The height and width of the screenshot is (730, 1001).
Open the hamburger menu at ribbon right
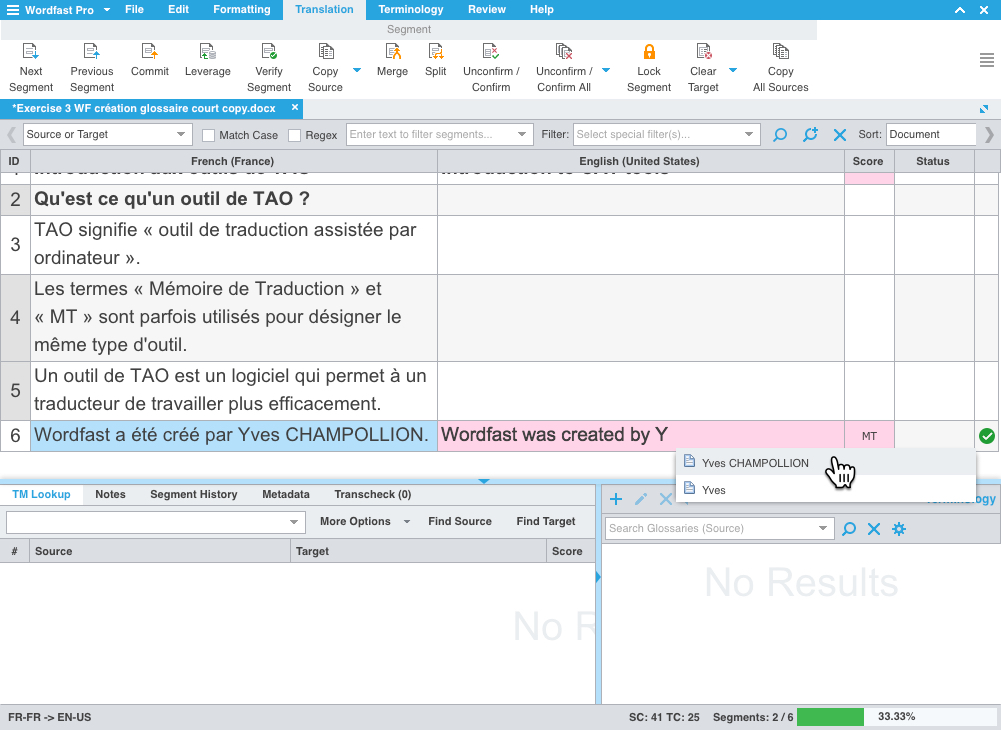(x=986, y=60)
